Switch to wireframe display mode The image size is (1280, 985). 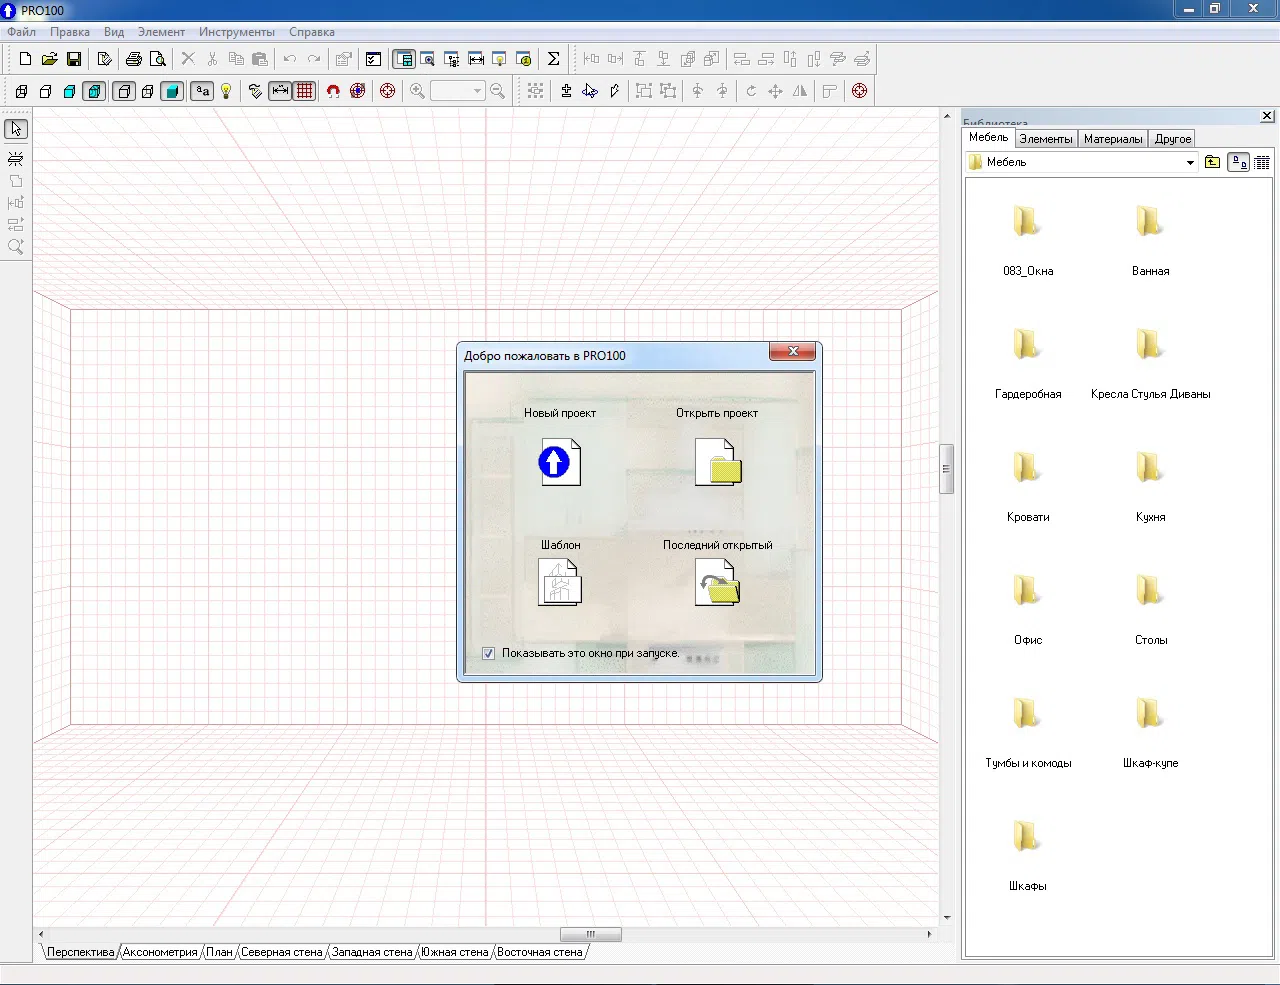click(x=21, y=91)
